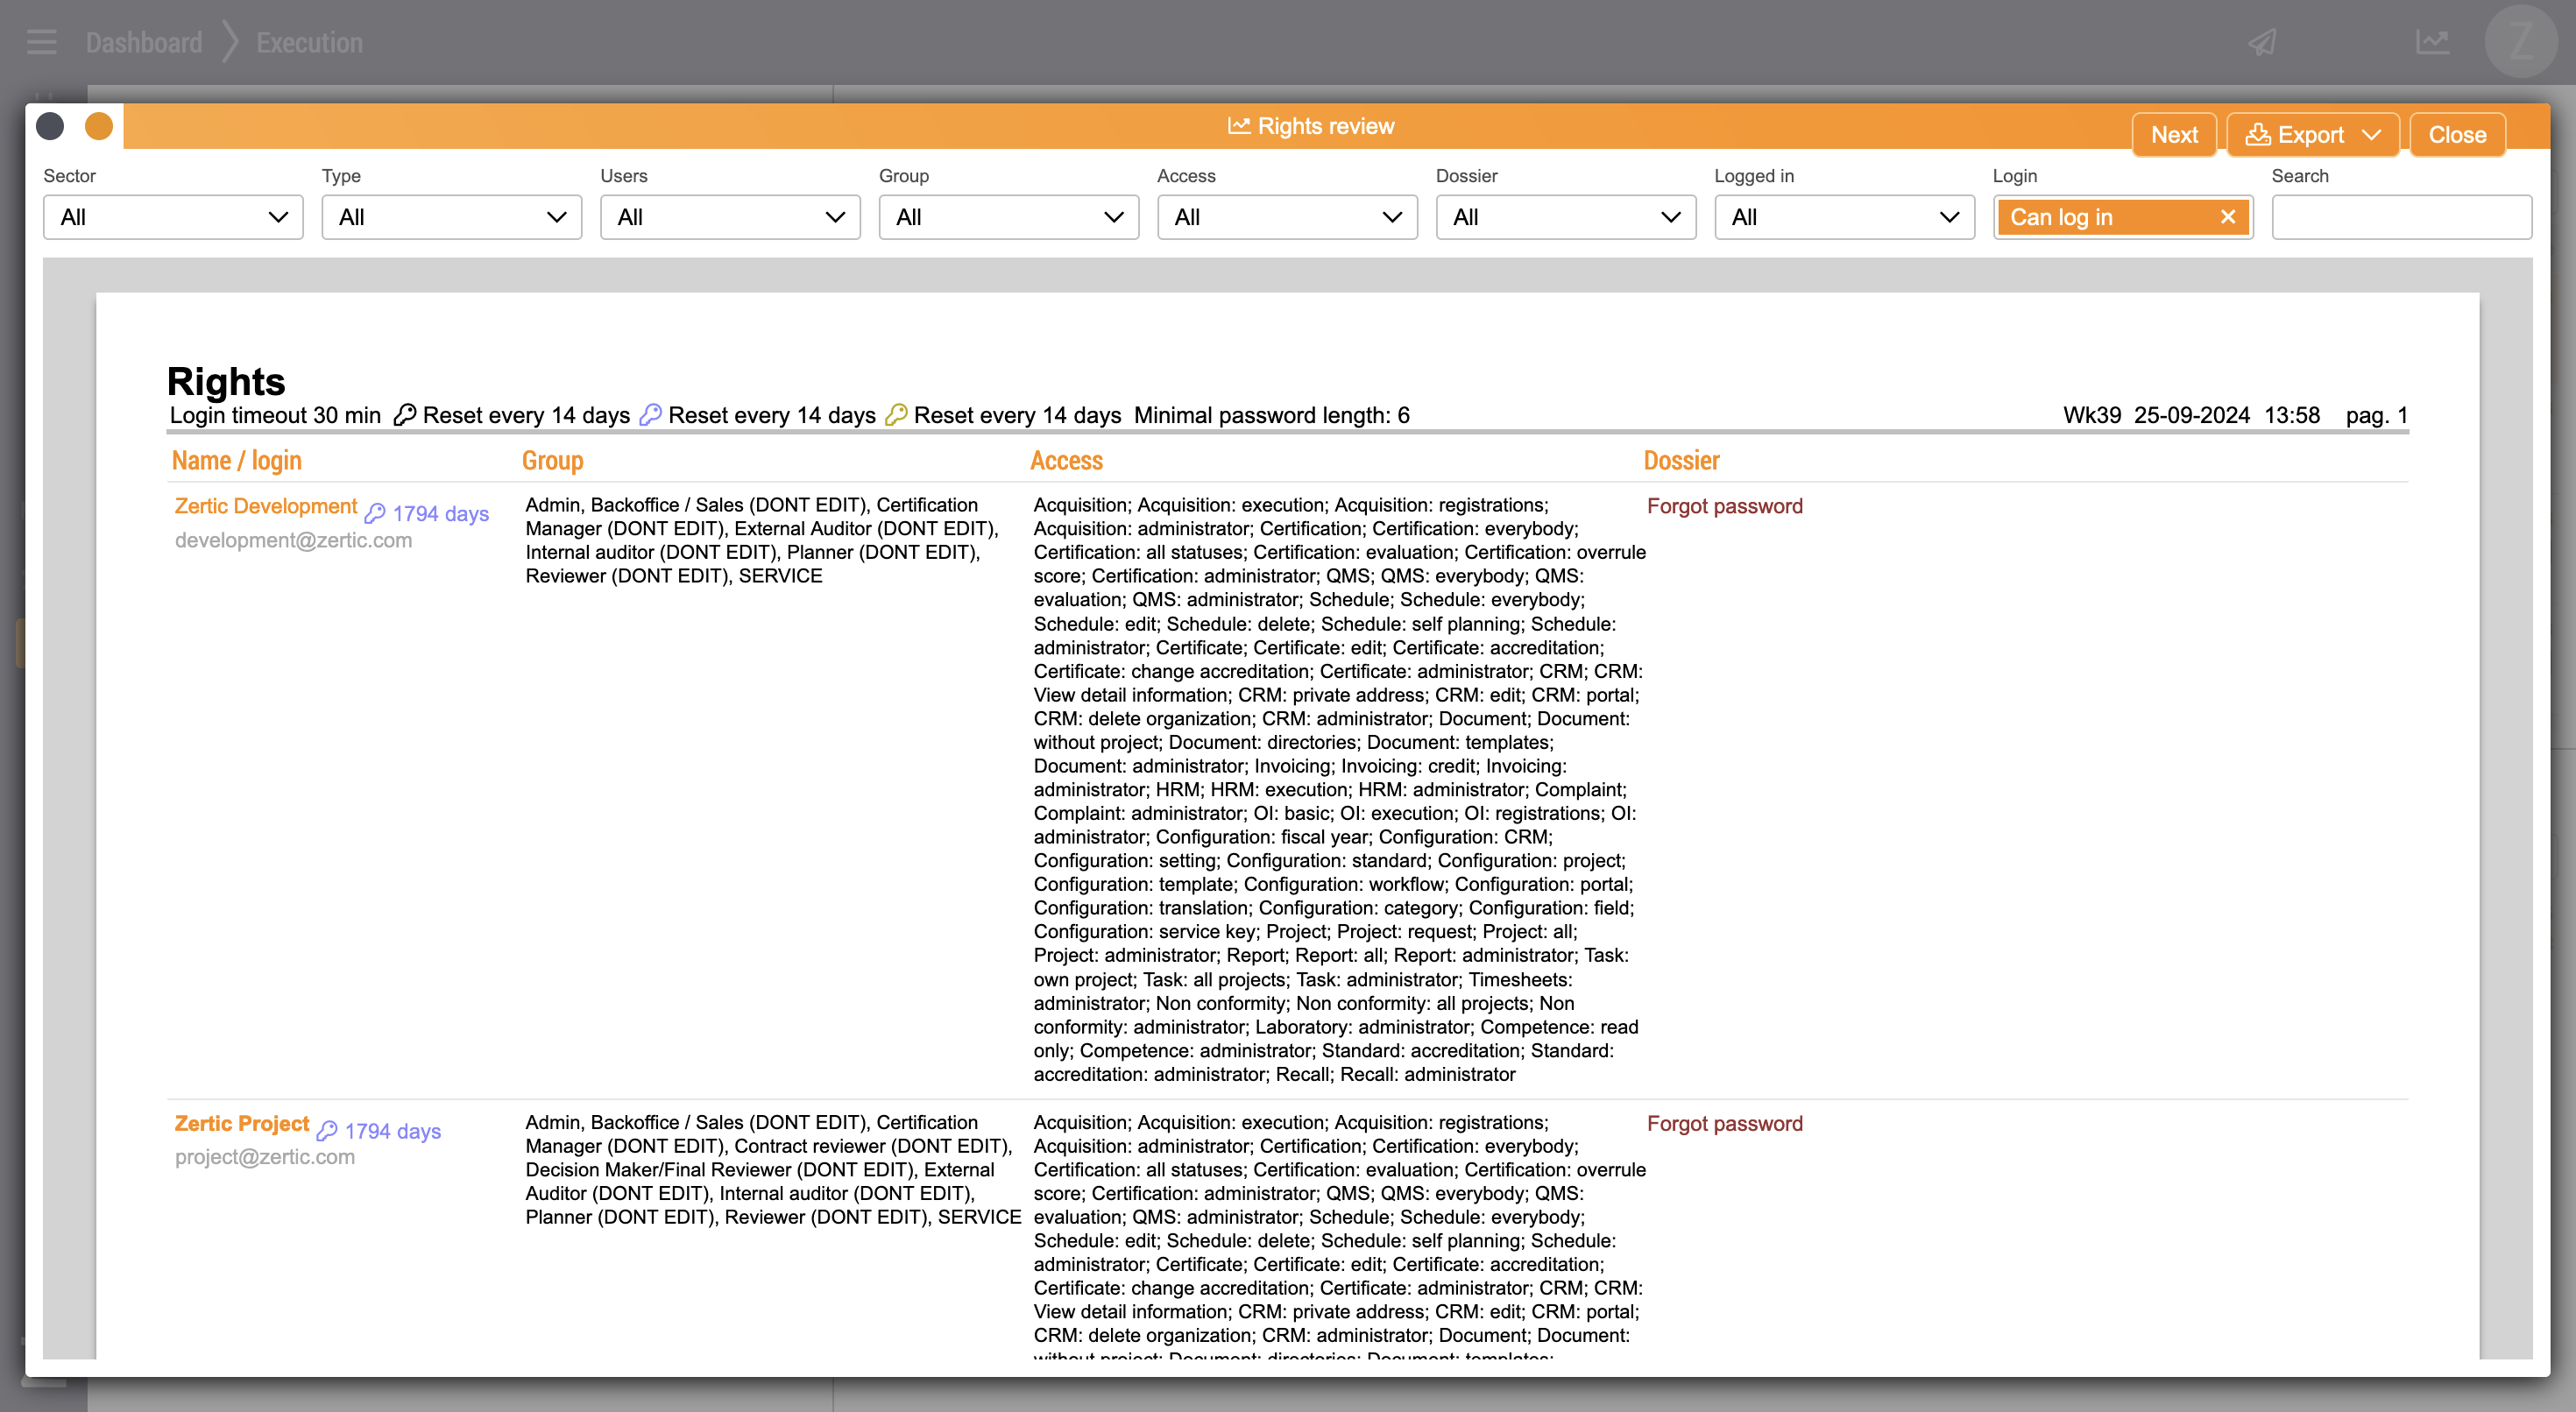Expand the Export options arrow

[2371, 135]
